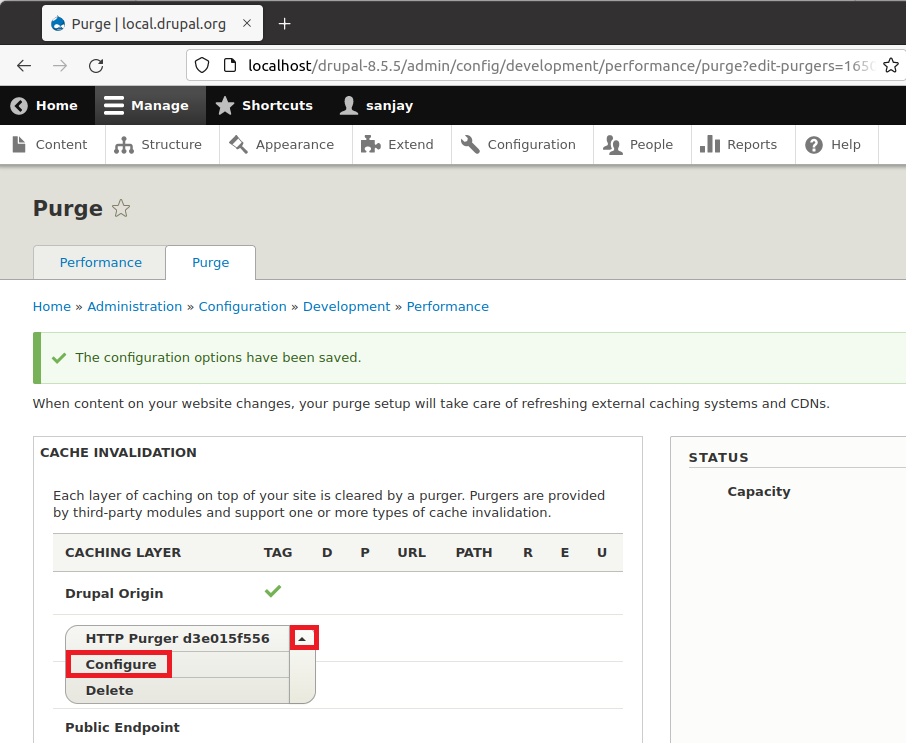
Task: Open the Reports admin menu
Action: (739, 144)
